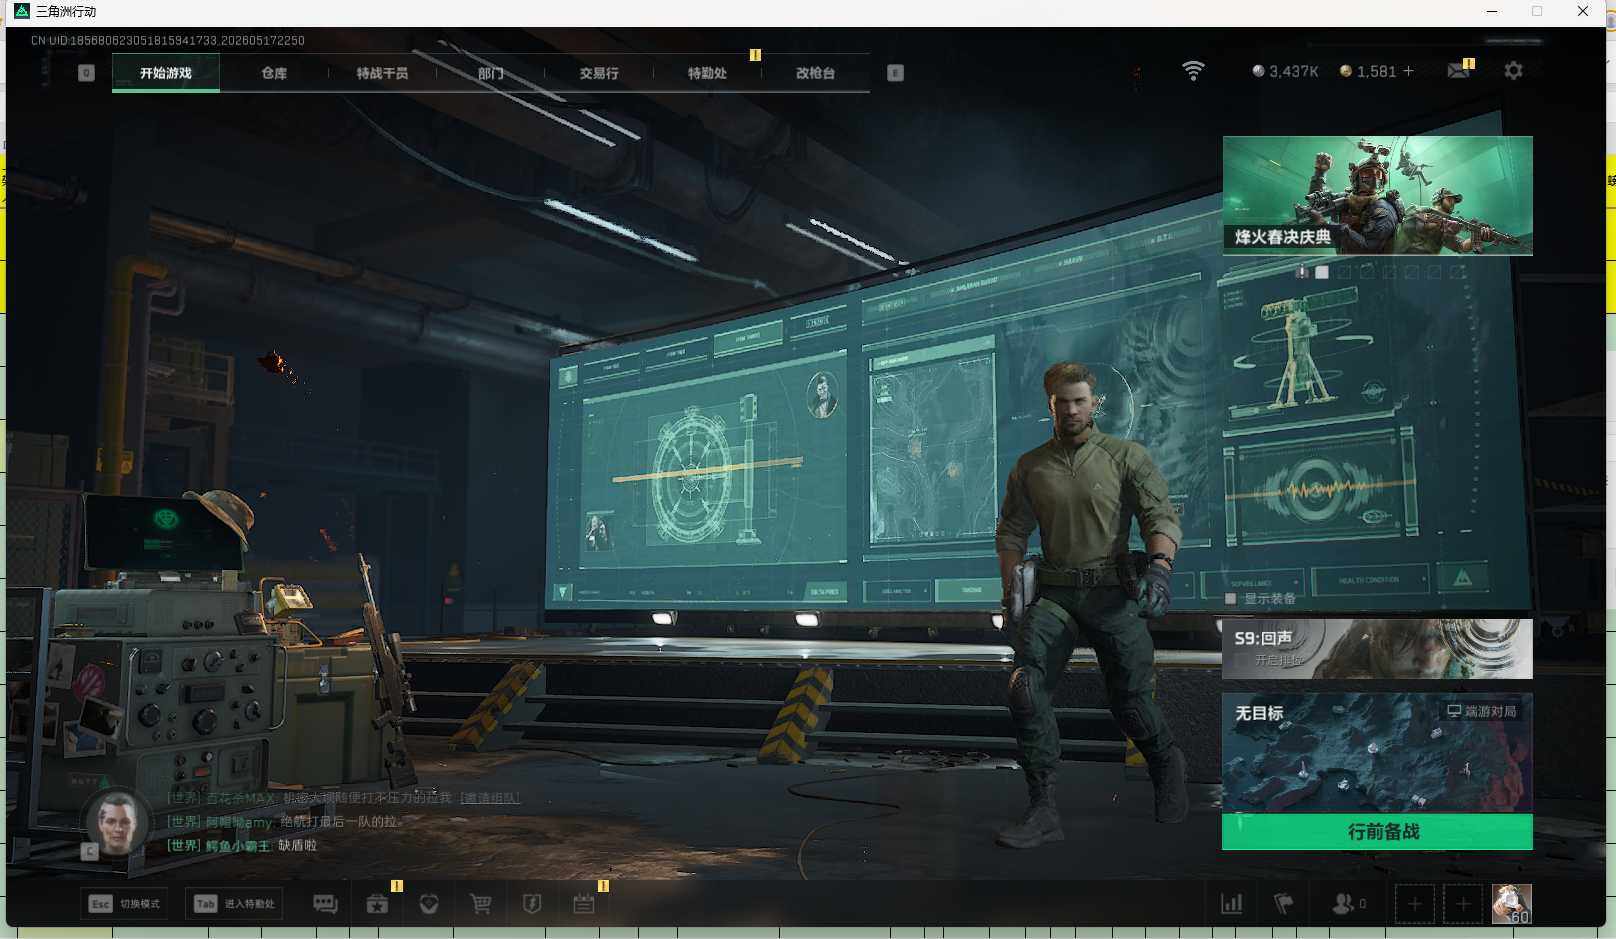This screenshot has height=939, width=1616.
Task: Open the star gift box icon
Action: 377,904
